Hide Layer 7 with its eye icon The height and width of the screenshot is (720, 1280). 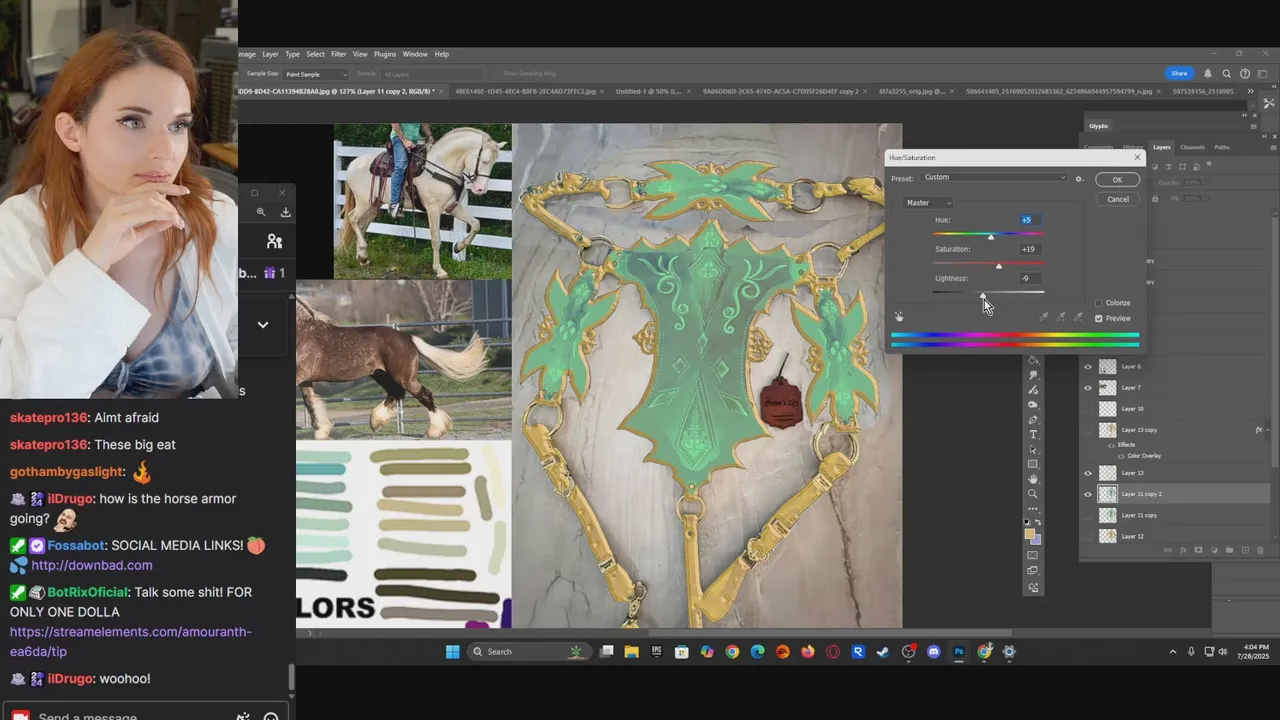[x=1088, y=388]
